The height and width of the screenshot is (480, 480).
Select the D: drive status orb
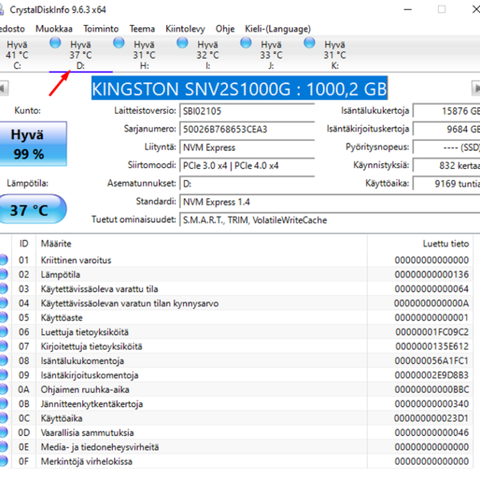[x=55, y=43]
